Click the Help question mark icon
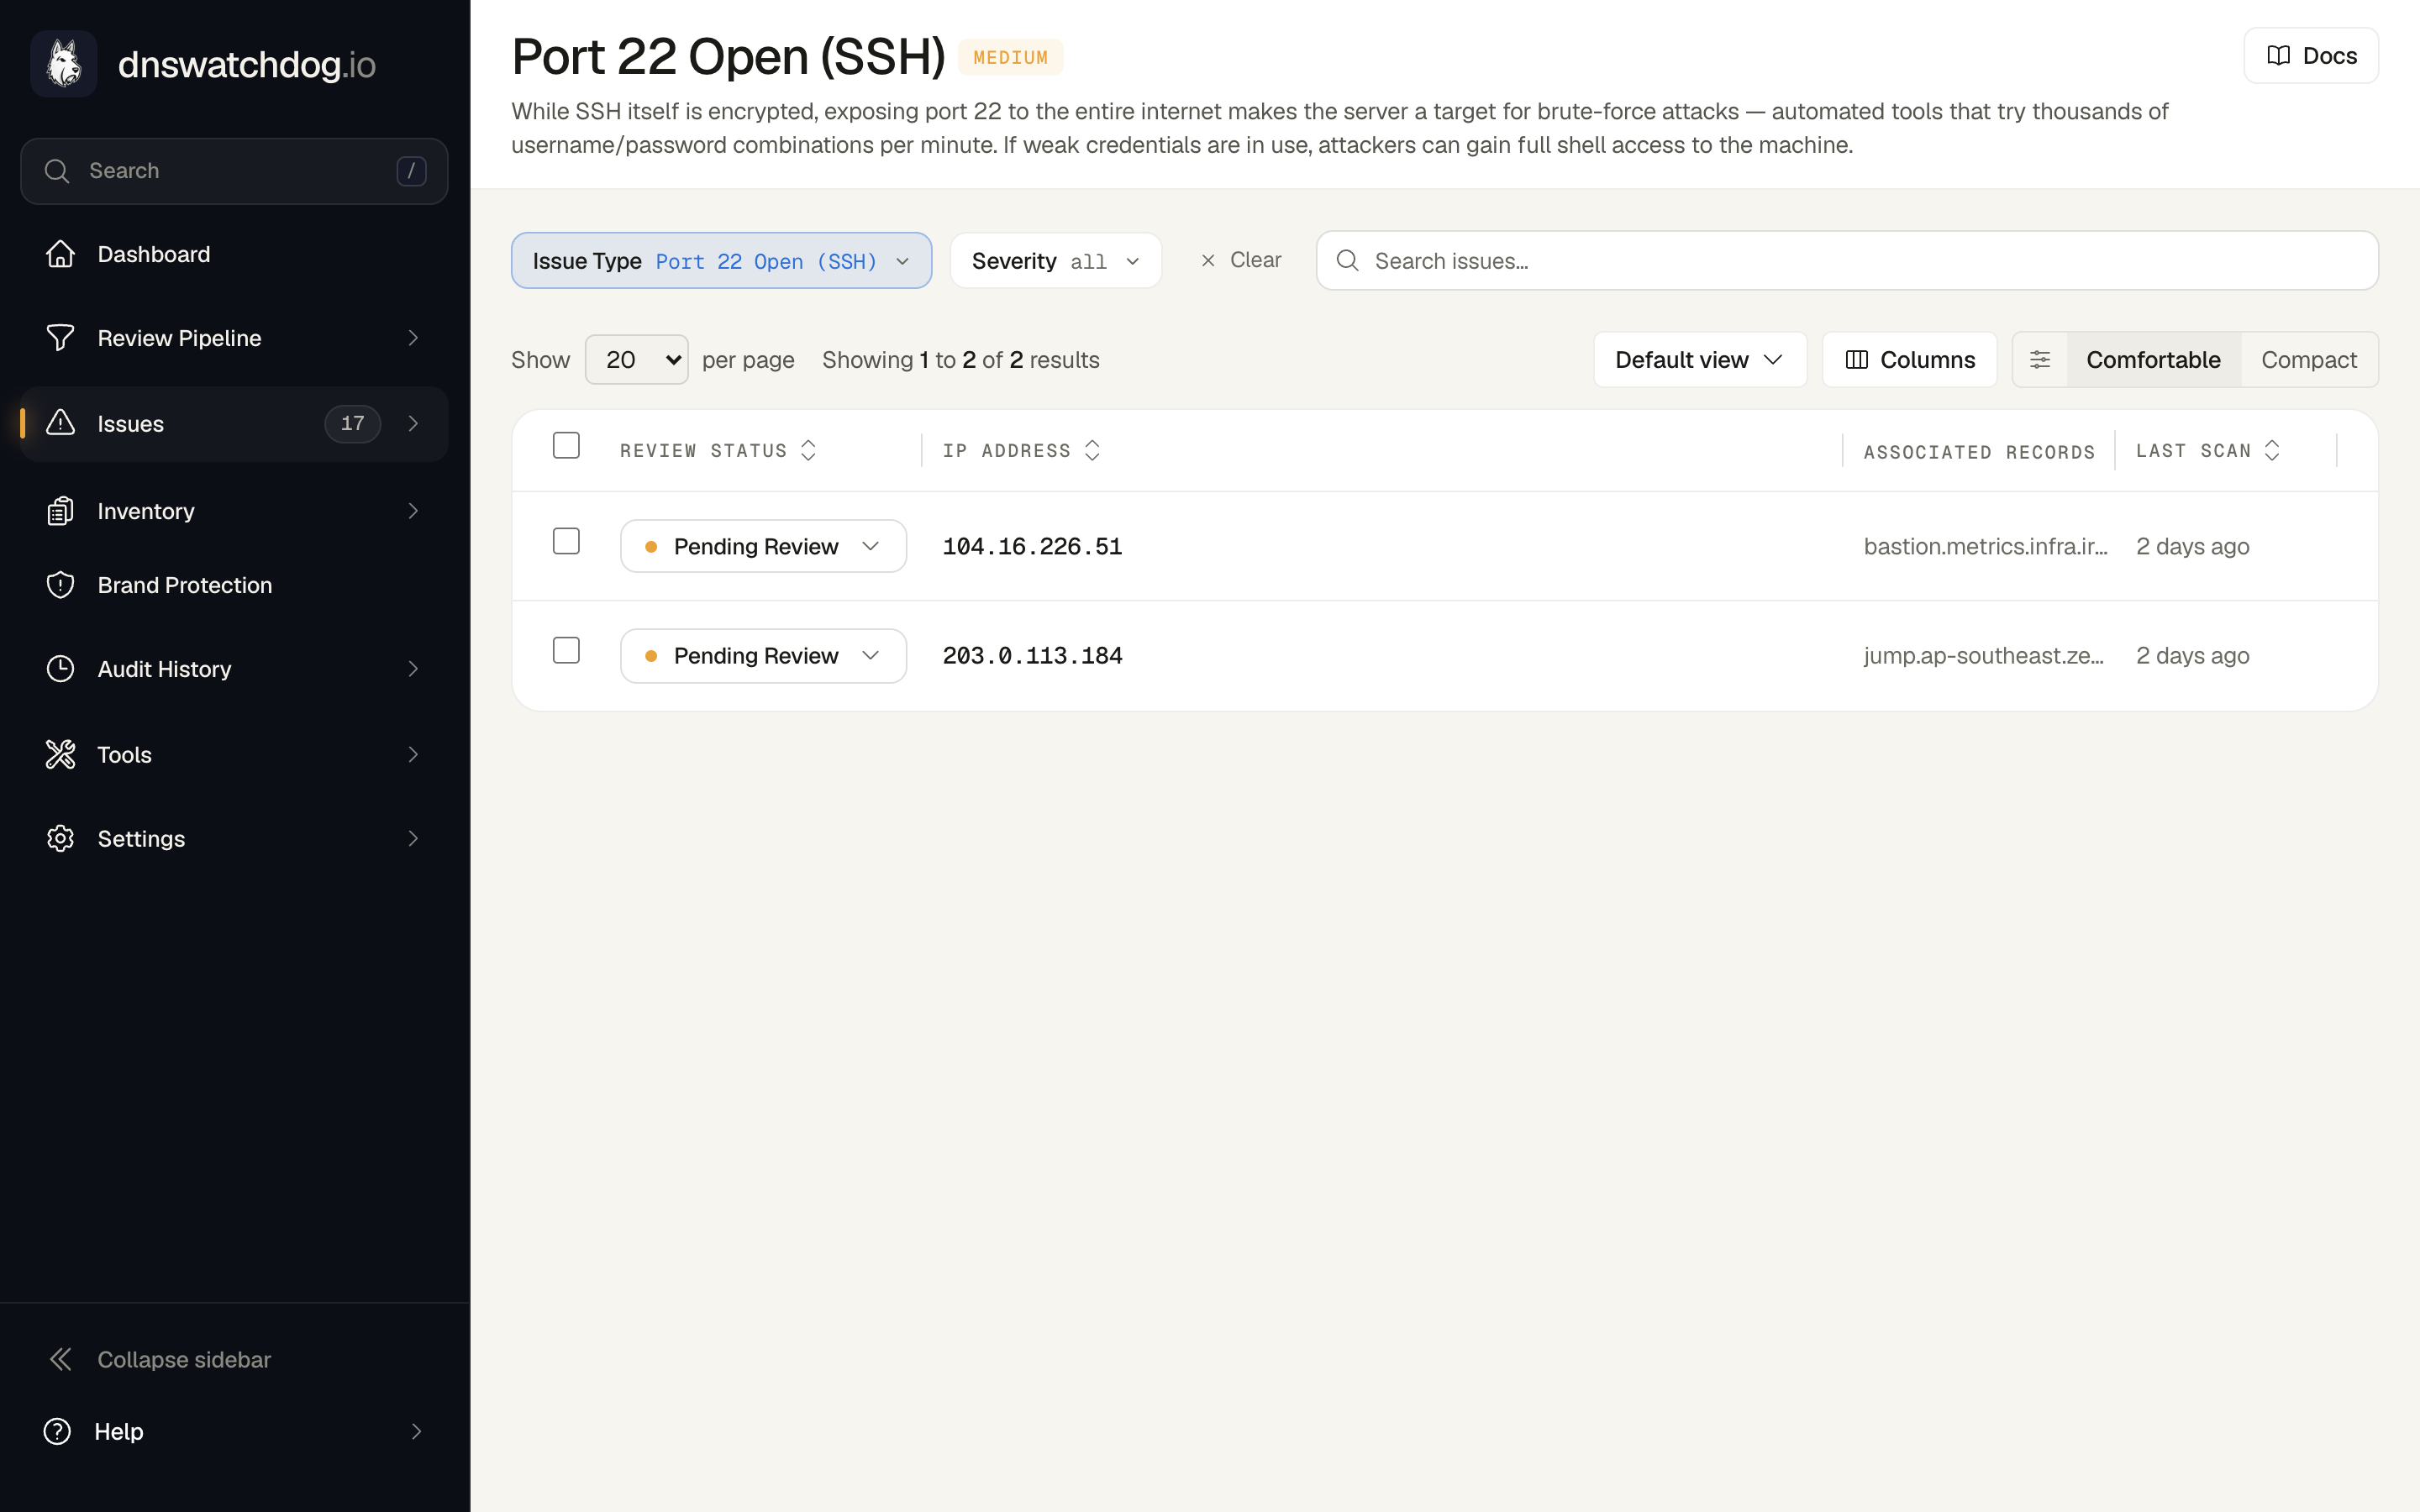2420x1512 pixels. click(57, 1431)
